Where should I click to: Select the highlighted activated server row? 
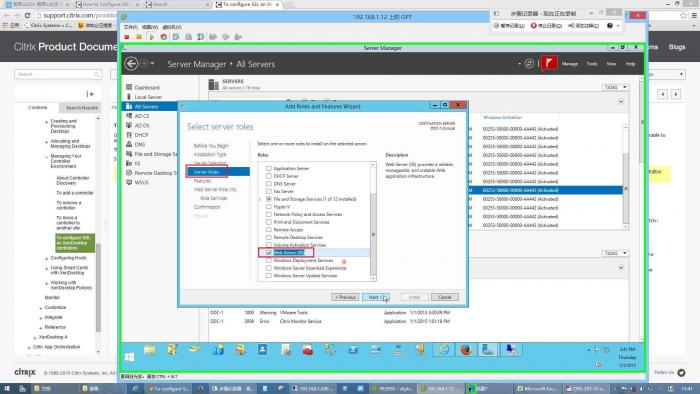(x=545, y=190)
